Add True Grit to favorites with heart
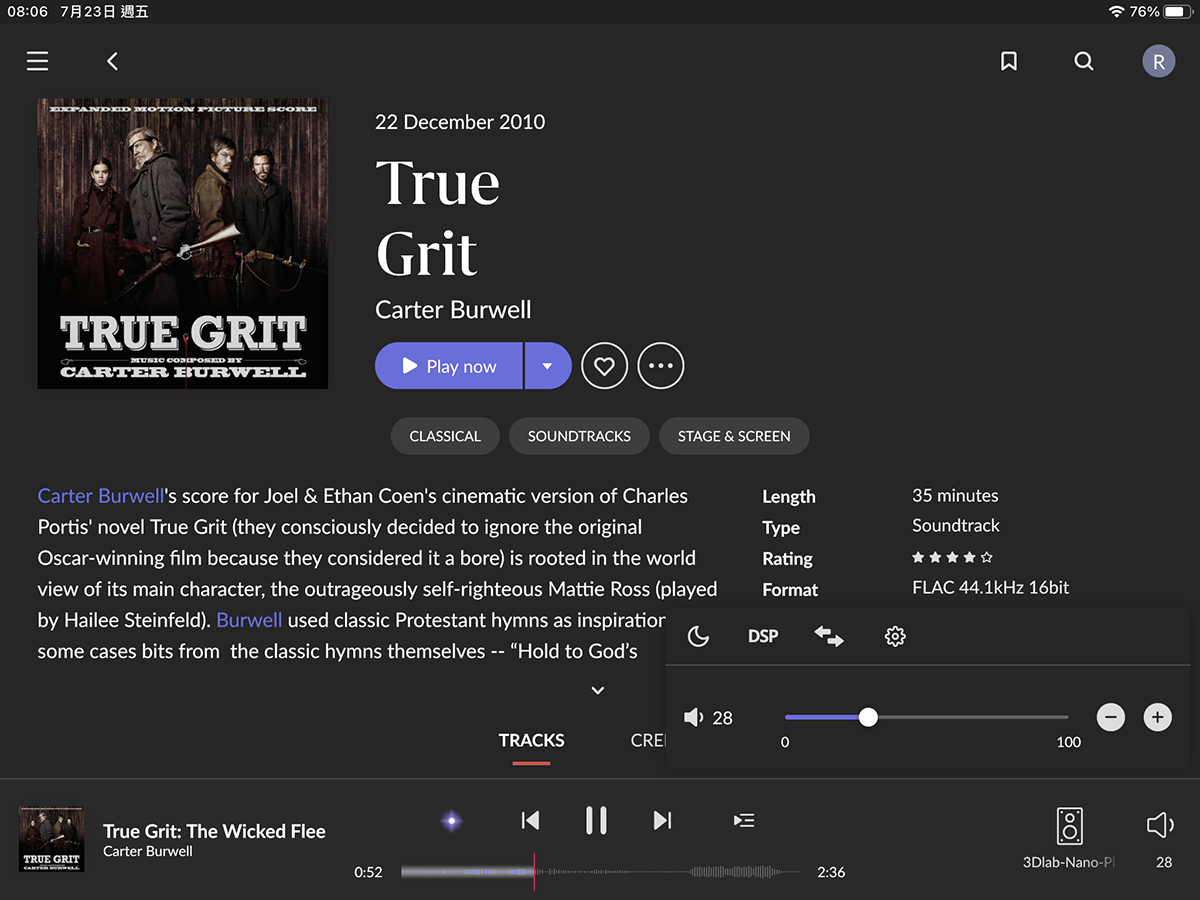The height and width of the screenshot is (900, 1200). pyautogui.click(x=604, y=366)
